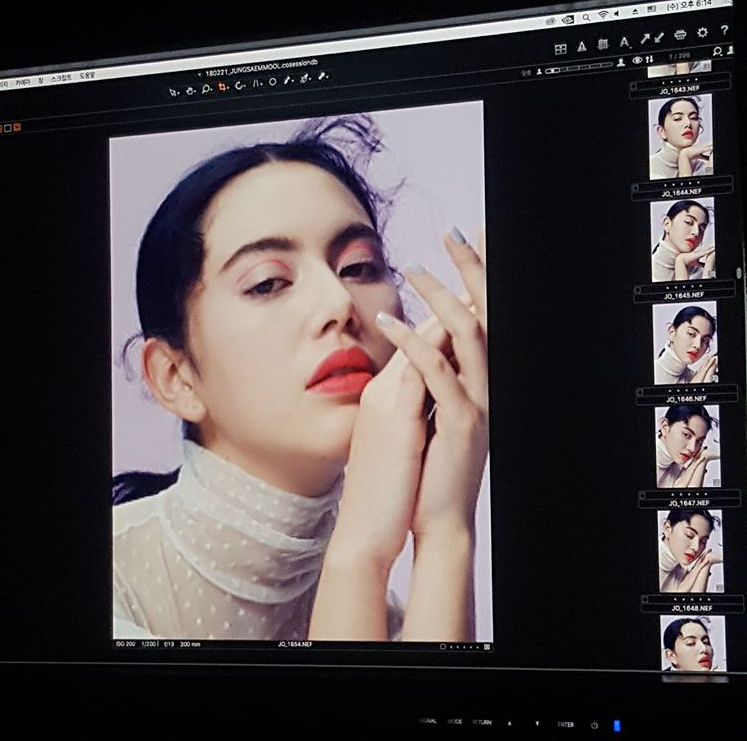Click the copy adjustments up-arrow
This screenshot has width=747, height=741.
coord(645,39)
